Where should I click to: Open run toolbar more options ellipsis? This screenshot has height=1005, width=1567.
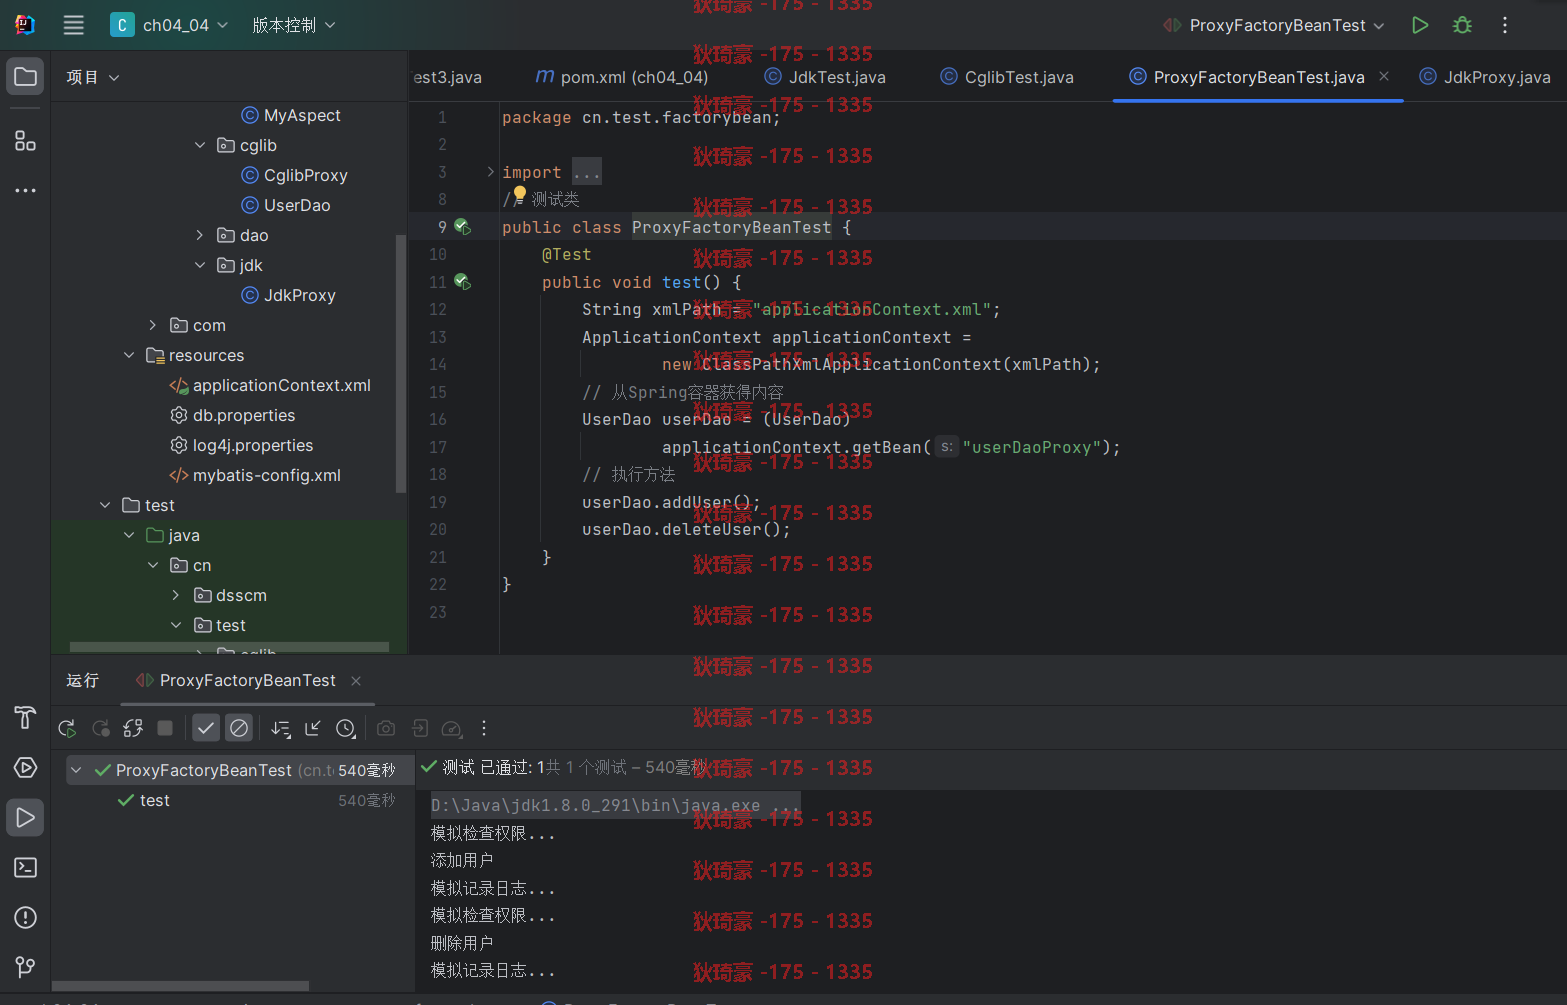484,728
